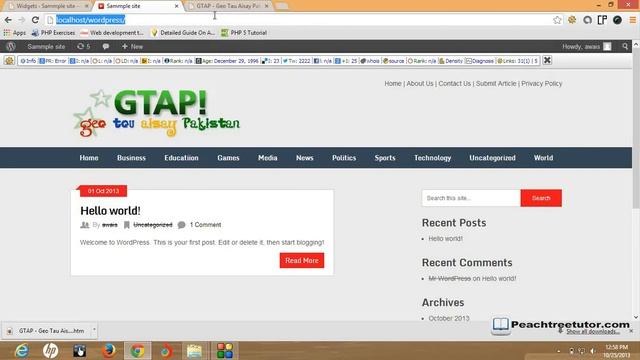Open the PHP 5 Tutorial bookmark
Screen dimensions: 640x360
pyautogui.click(x=244, y=33)
